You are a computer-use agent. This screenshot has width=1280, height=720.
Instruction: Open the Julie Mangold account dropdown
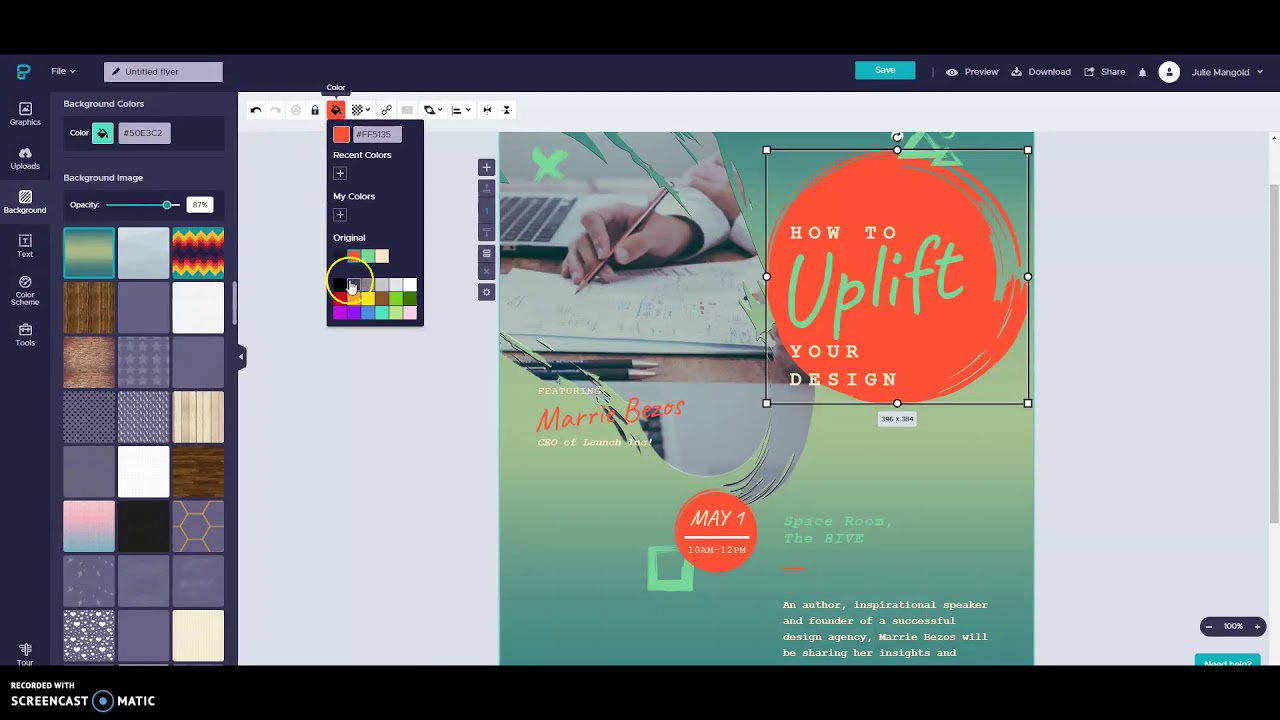[x=1227, y=72]
